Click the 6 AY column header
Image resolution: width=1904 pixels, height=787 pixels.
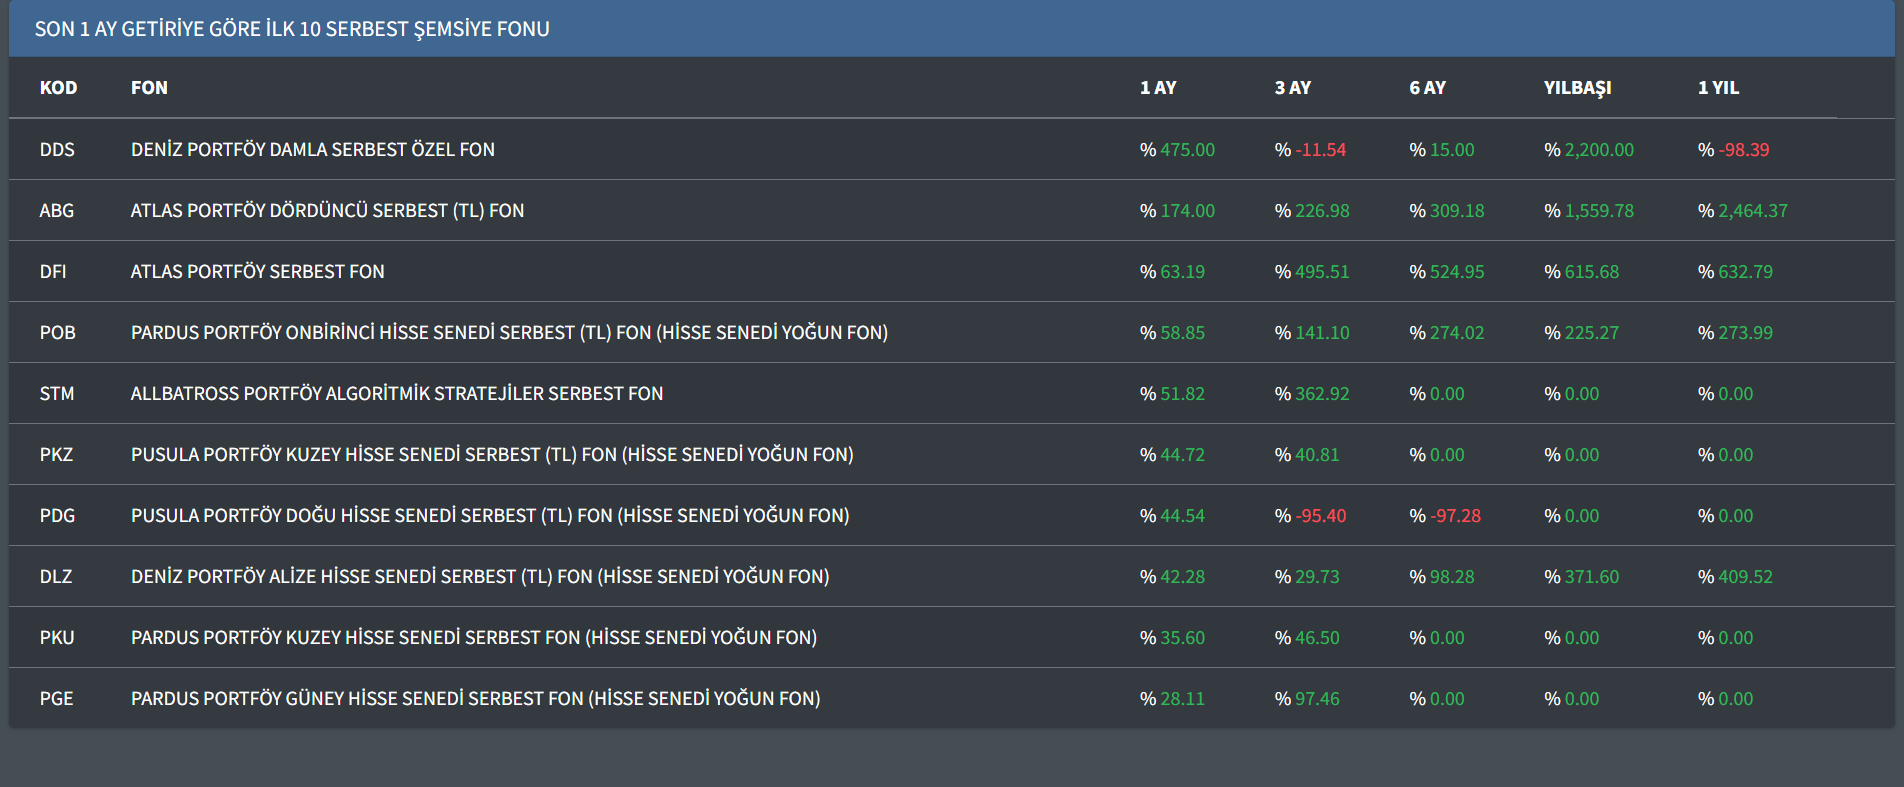point(1427,88)
